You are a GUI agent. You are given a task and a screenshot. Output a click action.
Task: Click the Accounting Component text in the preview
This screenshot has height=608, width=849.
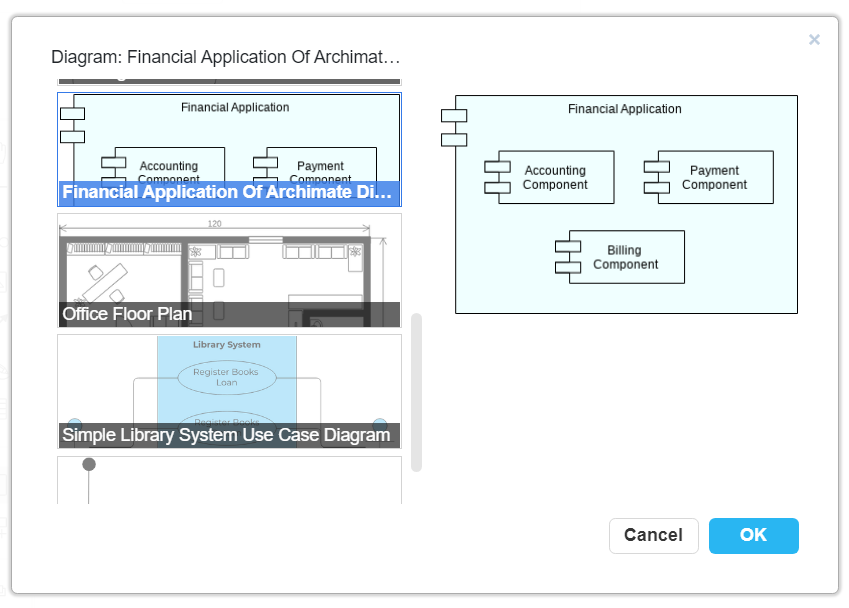[555, 178]
